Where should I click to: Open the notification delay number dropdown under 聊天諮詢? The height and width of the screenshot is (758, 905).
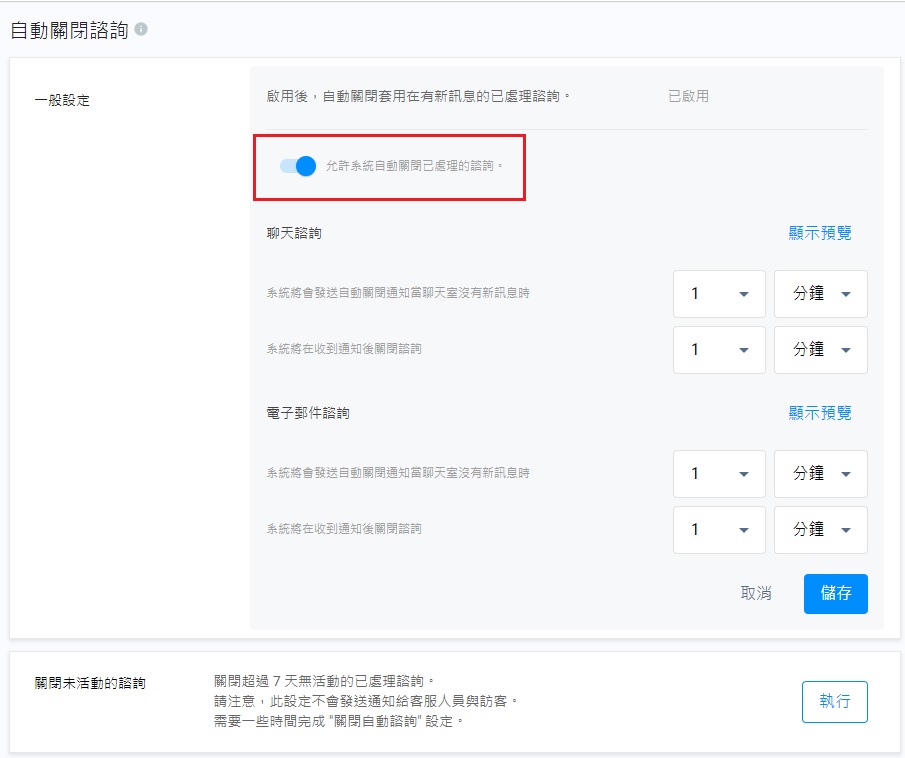(718, 293)
